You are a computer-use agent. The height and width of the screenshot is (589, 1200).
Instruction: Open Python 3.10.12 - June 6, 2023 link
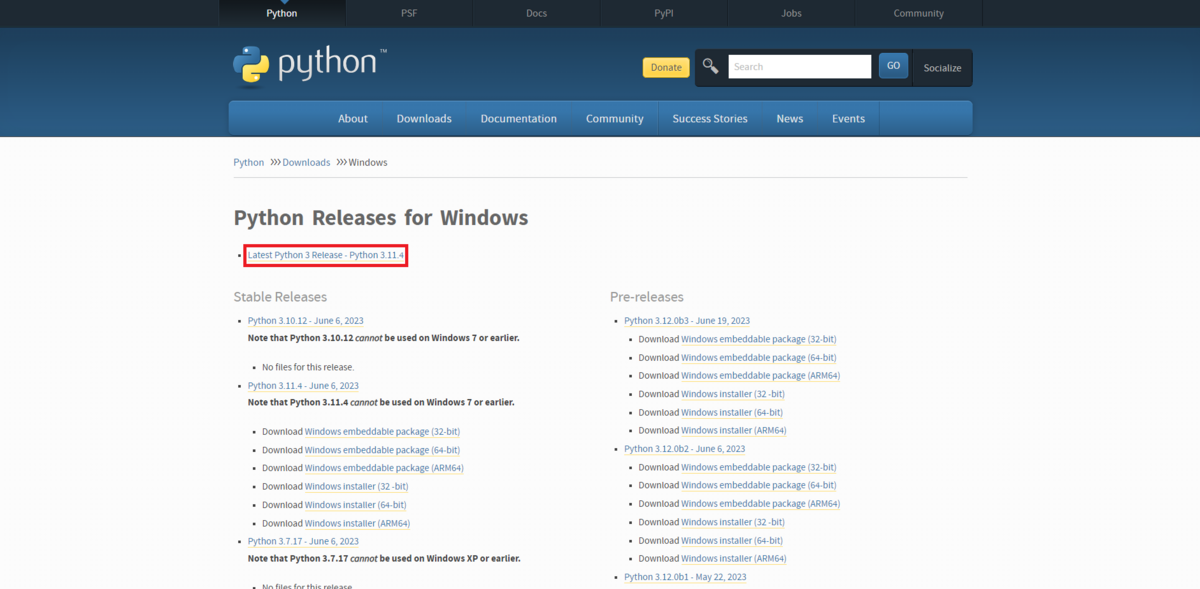tap(306, 321)
